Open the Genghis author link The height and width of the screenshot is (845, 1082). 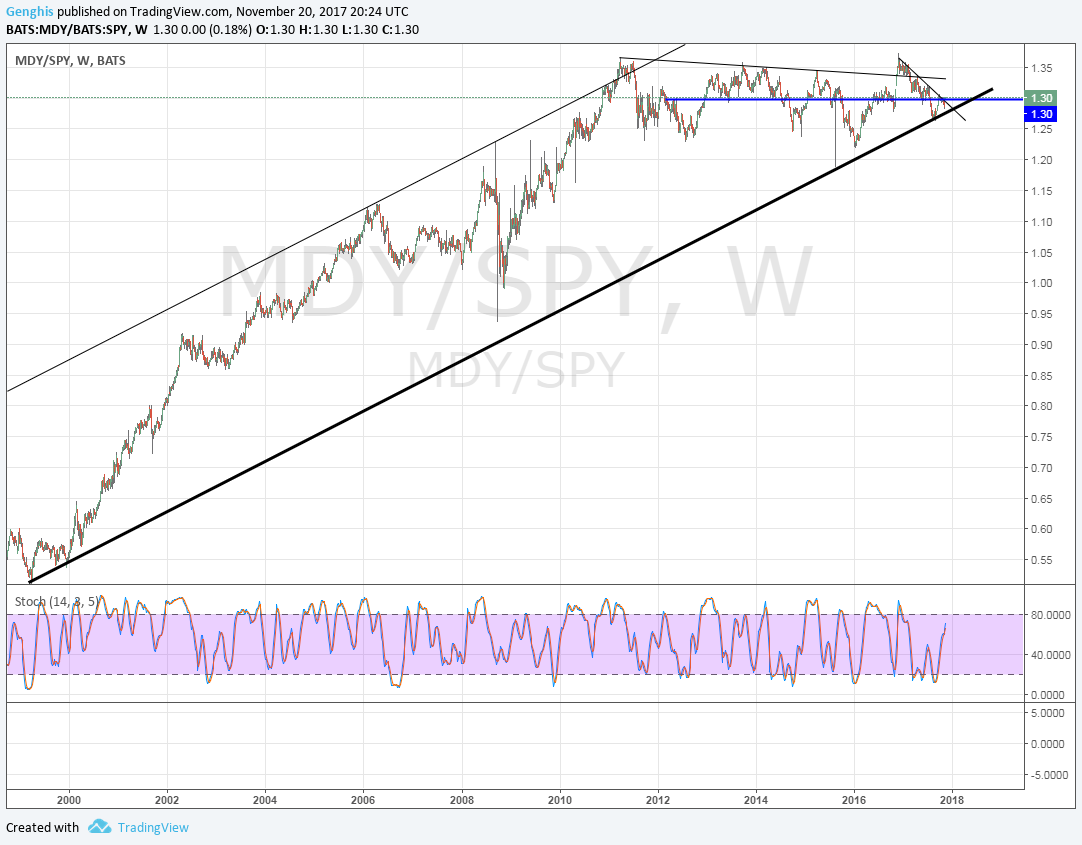point(30,12)
